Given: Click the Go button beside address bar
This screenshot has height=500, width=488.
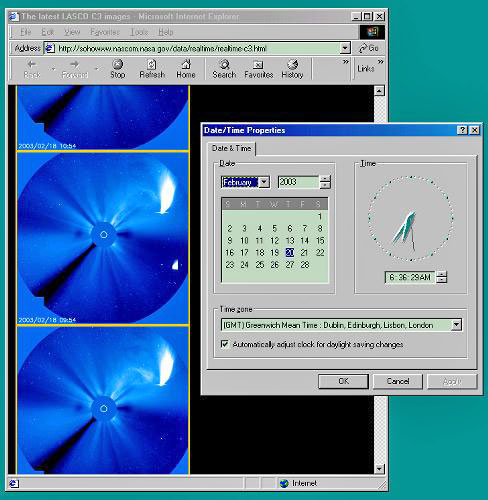Looking at the screenshot, I should [369, 48].
